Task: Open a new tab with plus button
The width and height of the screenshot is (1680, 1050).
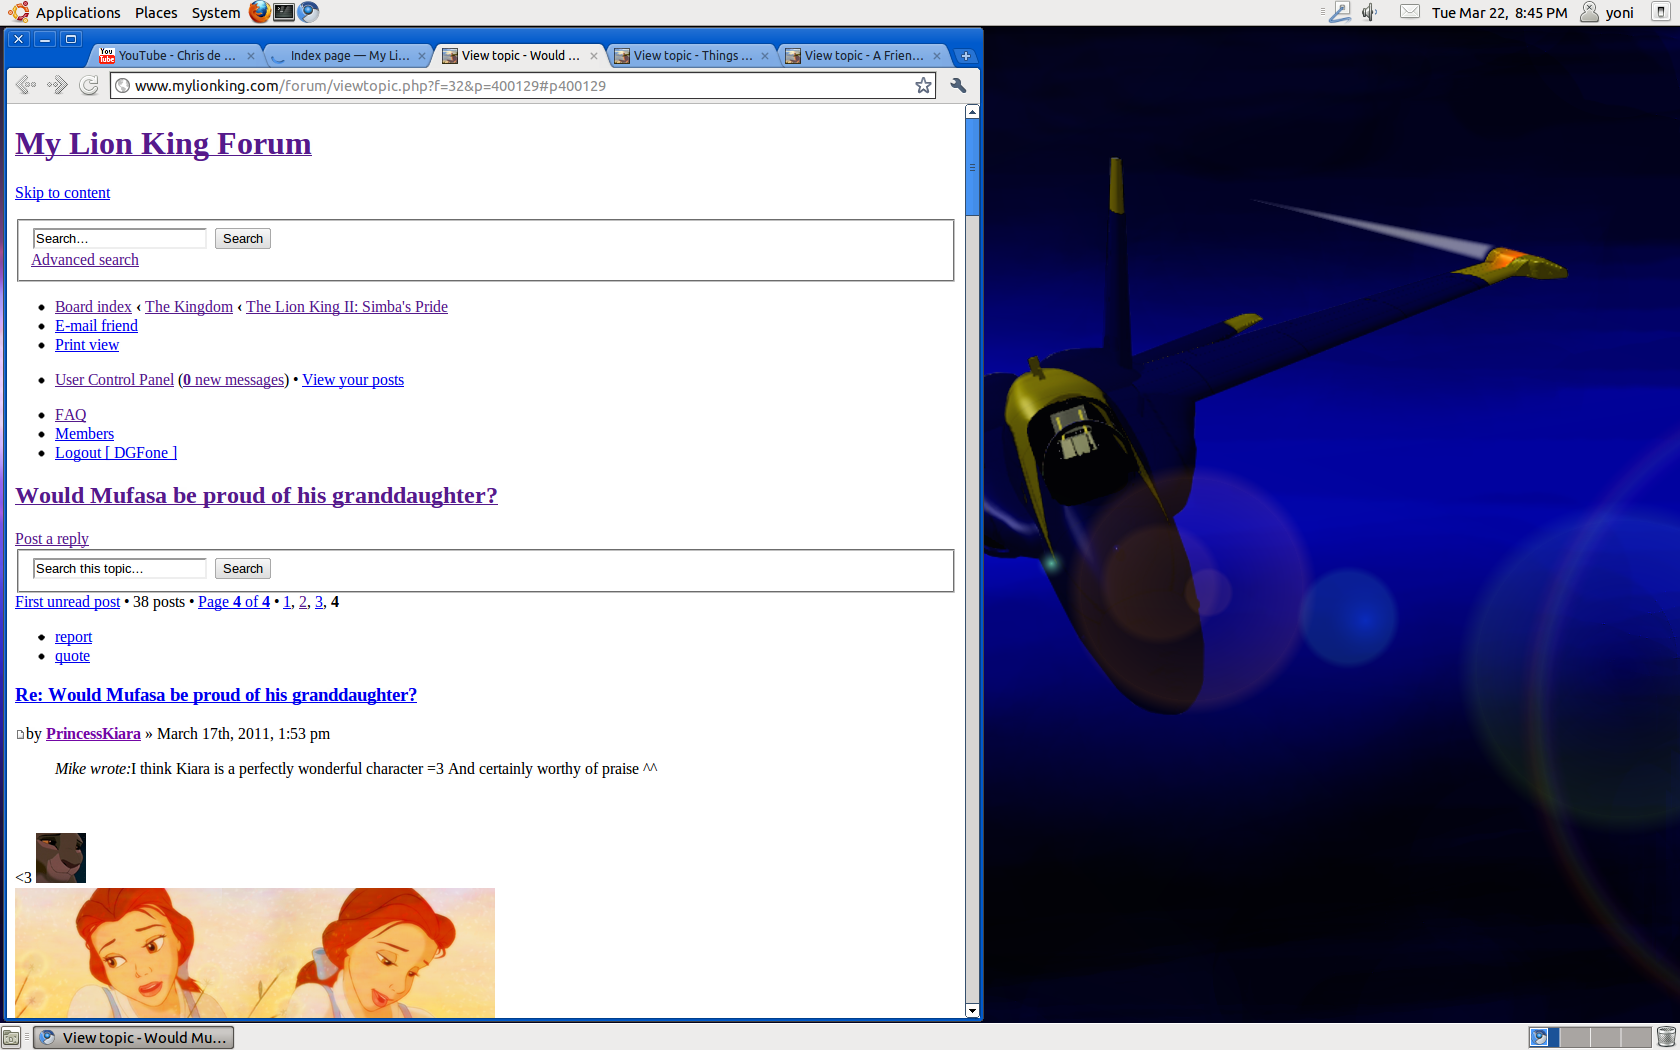Action: [966, 56]
